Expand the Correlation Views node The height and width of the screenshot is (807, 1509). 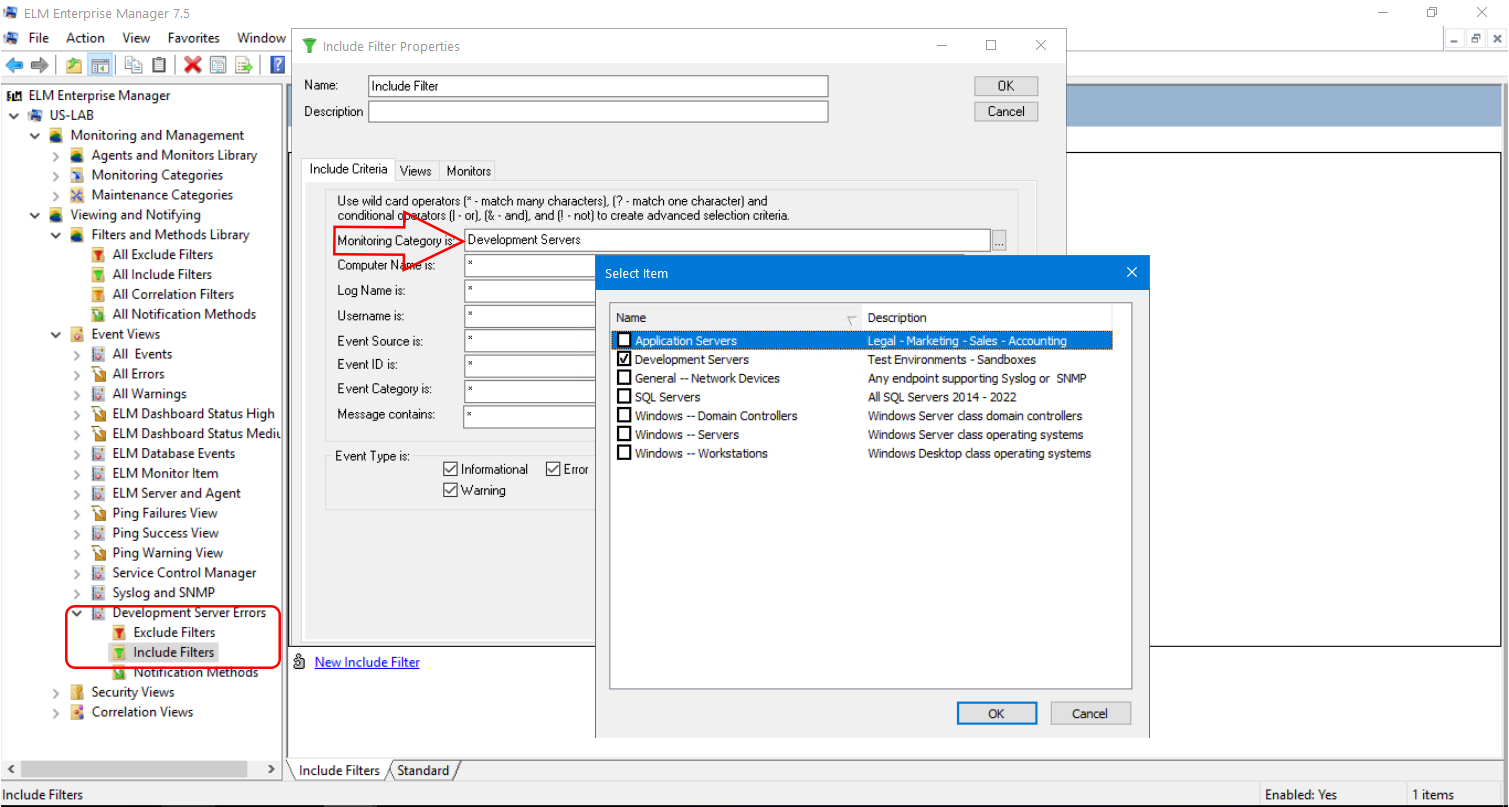(x=56, y=712)
